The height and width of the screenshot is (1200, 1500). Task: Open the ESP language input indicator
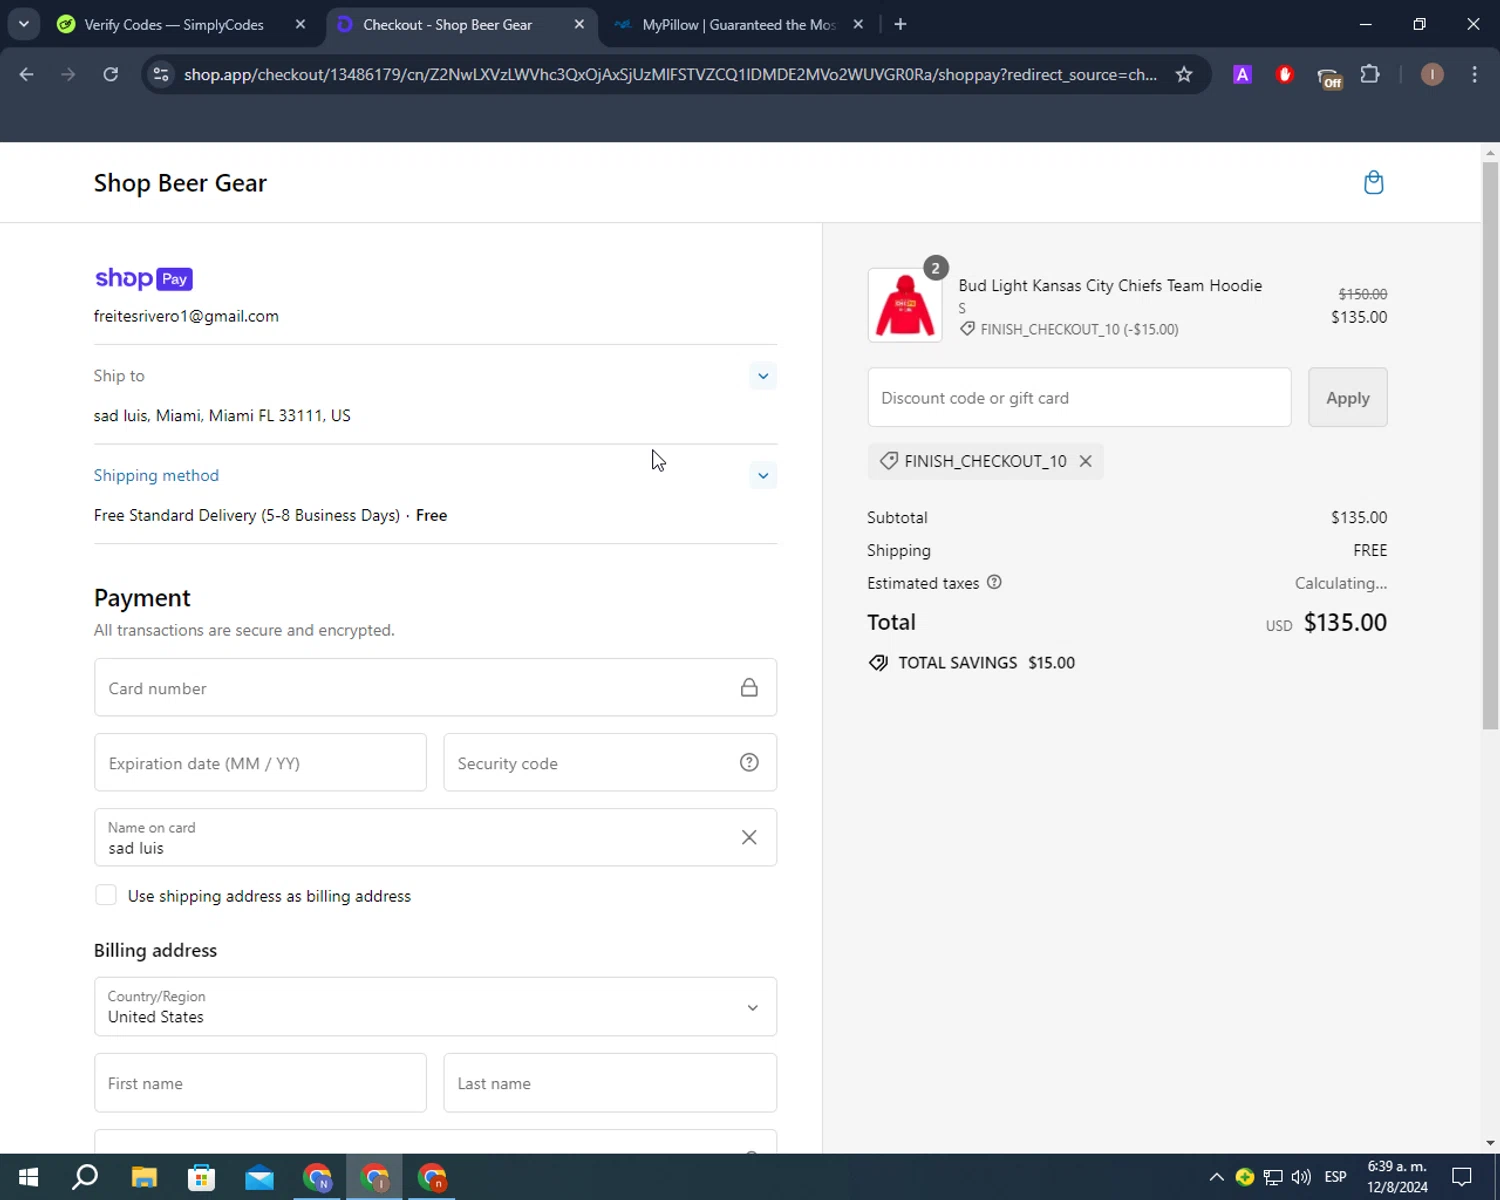tap(1335, 1177)
